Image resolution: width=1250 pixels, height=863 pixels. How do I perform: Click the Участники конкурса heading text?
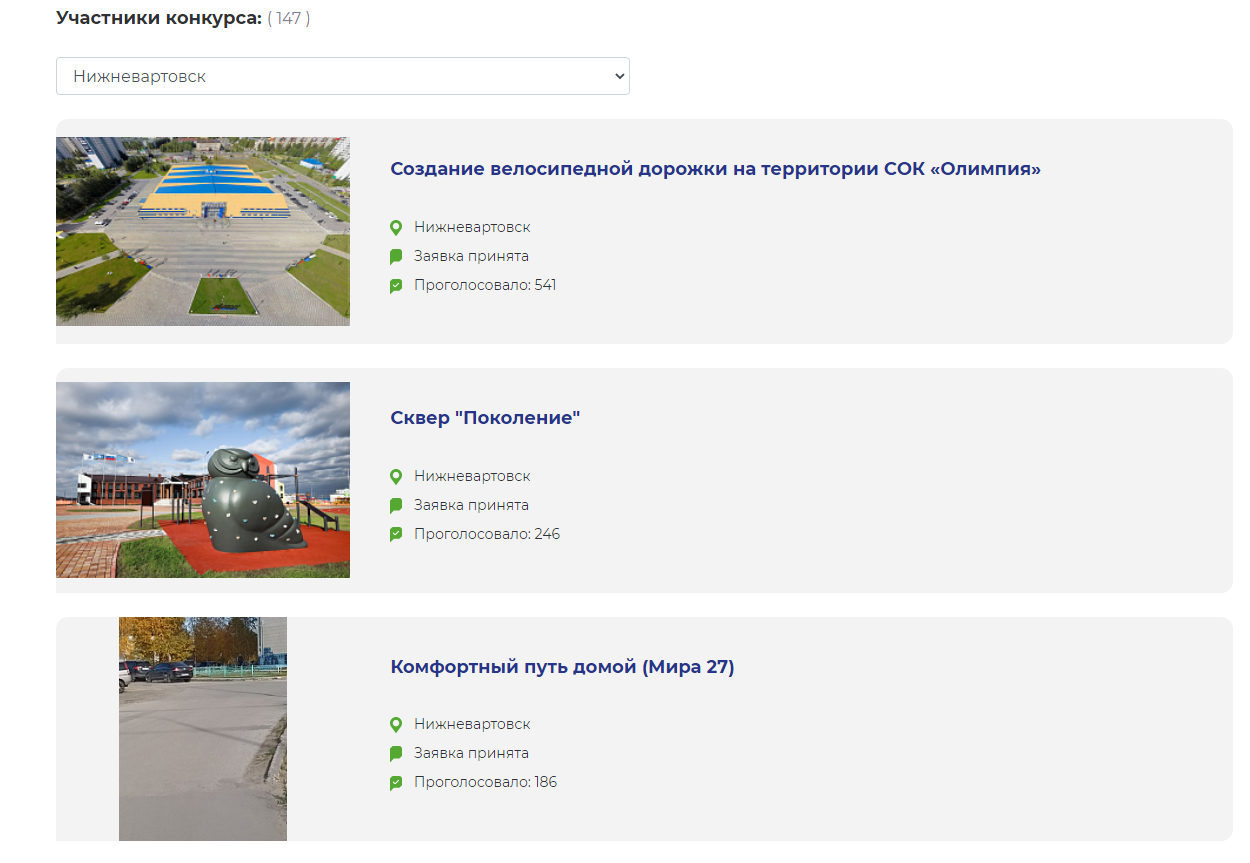(159, 18)
